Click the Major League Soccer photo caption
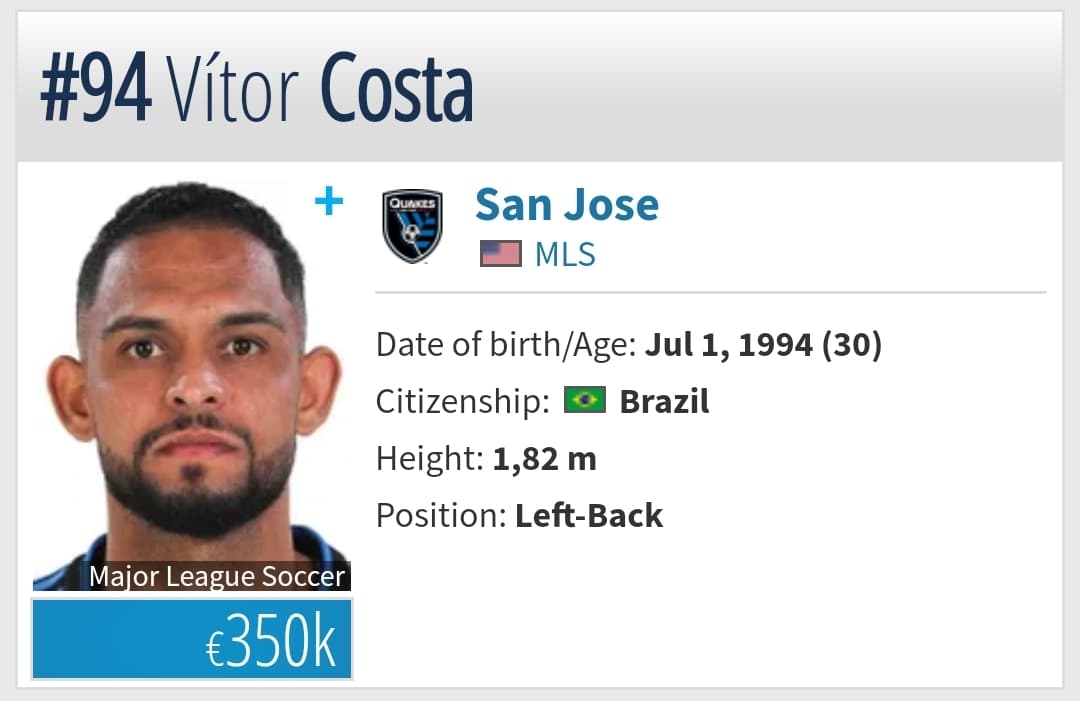The image size is (1080, 701). click(x=216, y=576)
